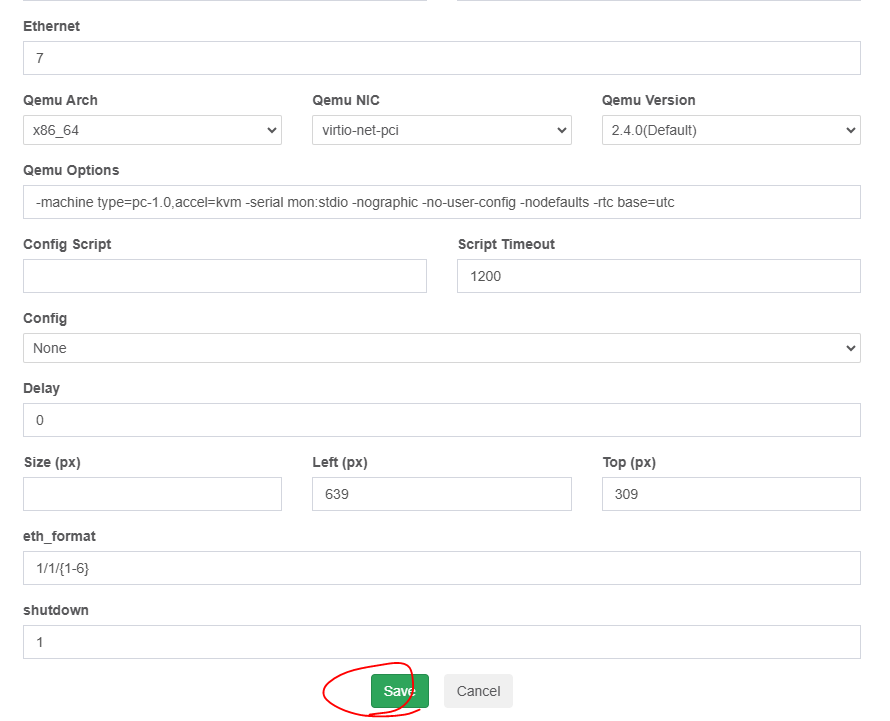This screenshot has height=721, width=890.
Task: Click the Ethernet label
Action: point(51,26)
